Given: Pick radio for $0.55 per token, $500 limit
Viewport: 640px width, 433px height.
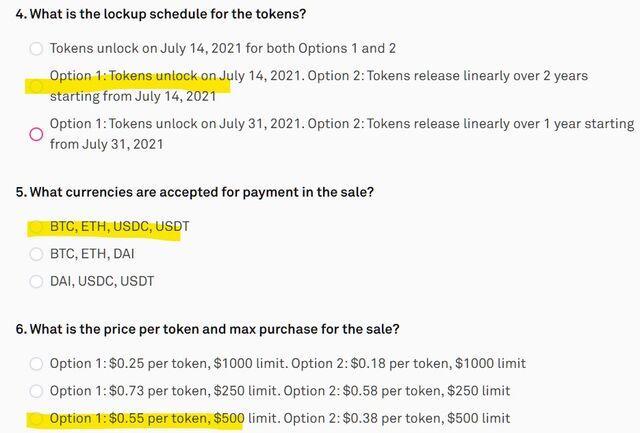Looking at the screenshot, I should (36, 418).
